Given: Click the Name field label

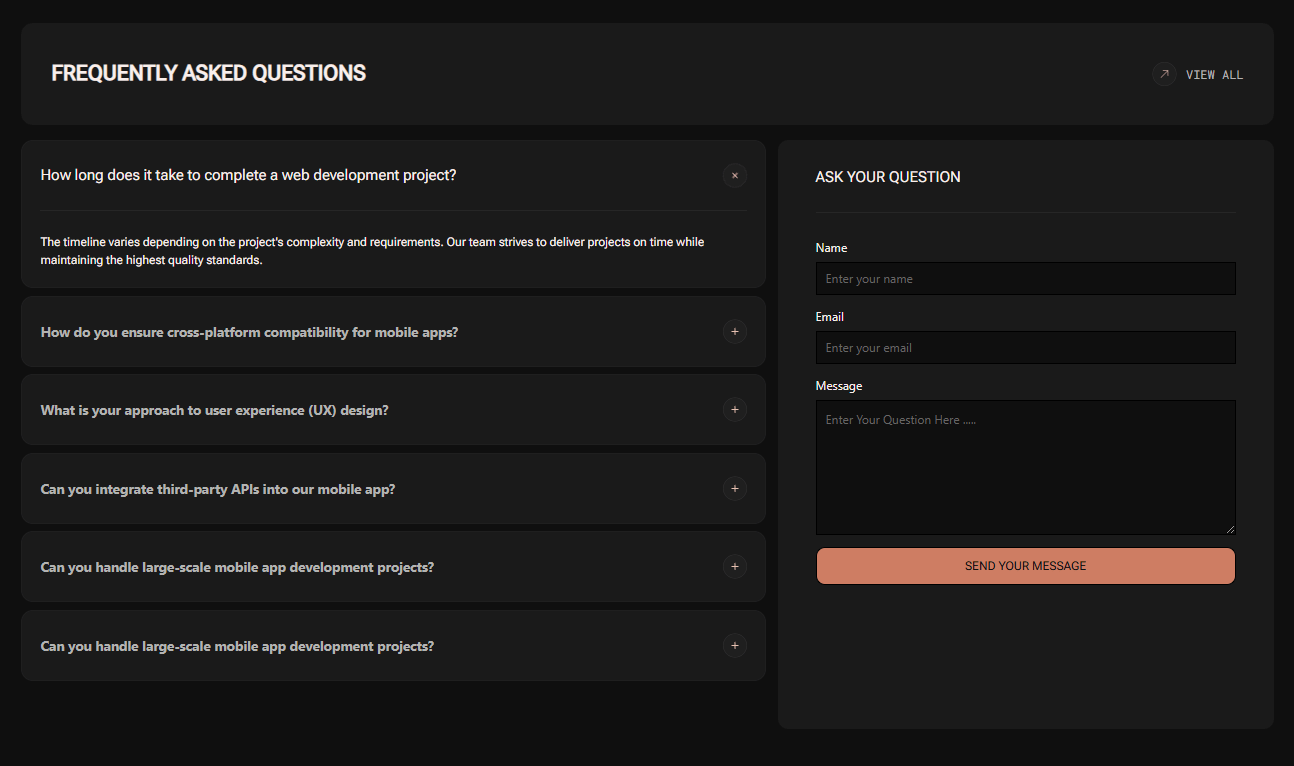Looking at the screenshot, I should click(x=831, y=248).
